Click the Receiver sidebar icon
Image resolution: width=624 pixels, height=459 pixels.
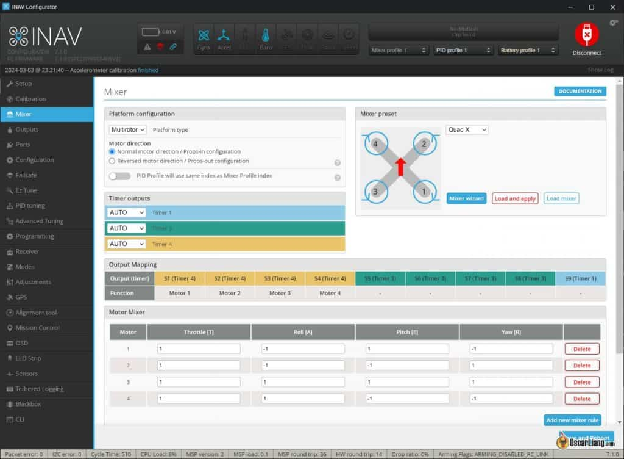[10, 252]
